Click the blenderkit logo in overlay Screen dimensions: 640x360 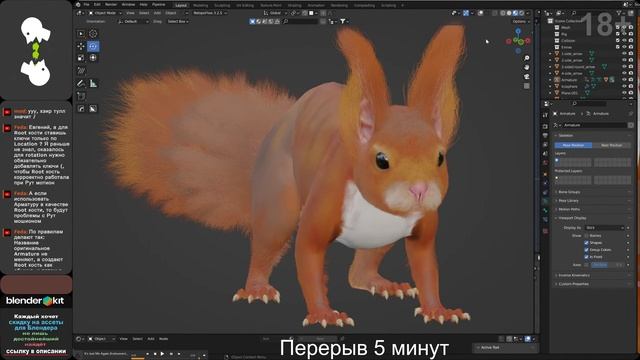(x=36, y=301)
